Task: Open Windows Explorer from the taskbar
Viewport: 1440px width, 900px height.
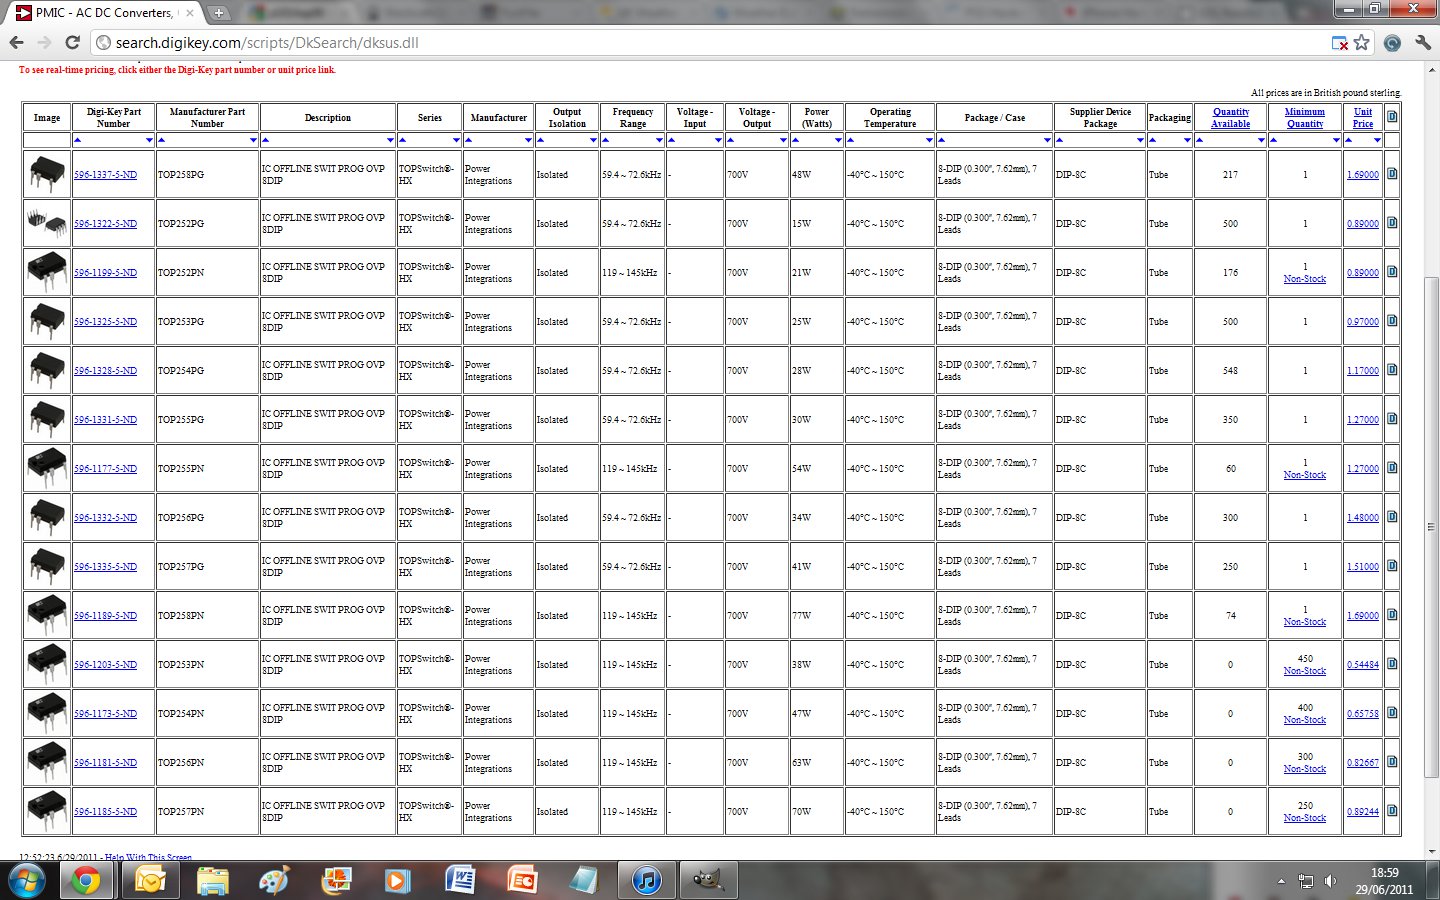Action: [212, 881]
